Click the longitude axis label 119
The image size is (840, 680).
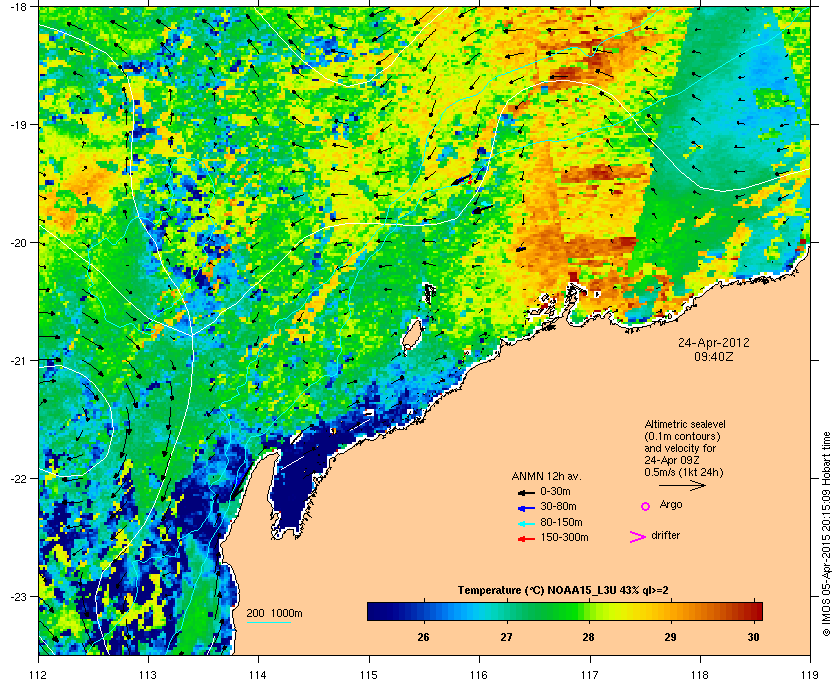[810, 675]
